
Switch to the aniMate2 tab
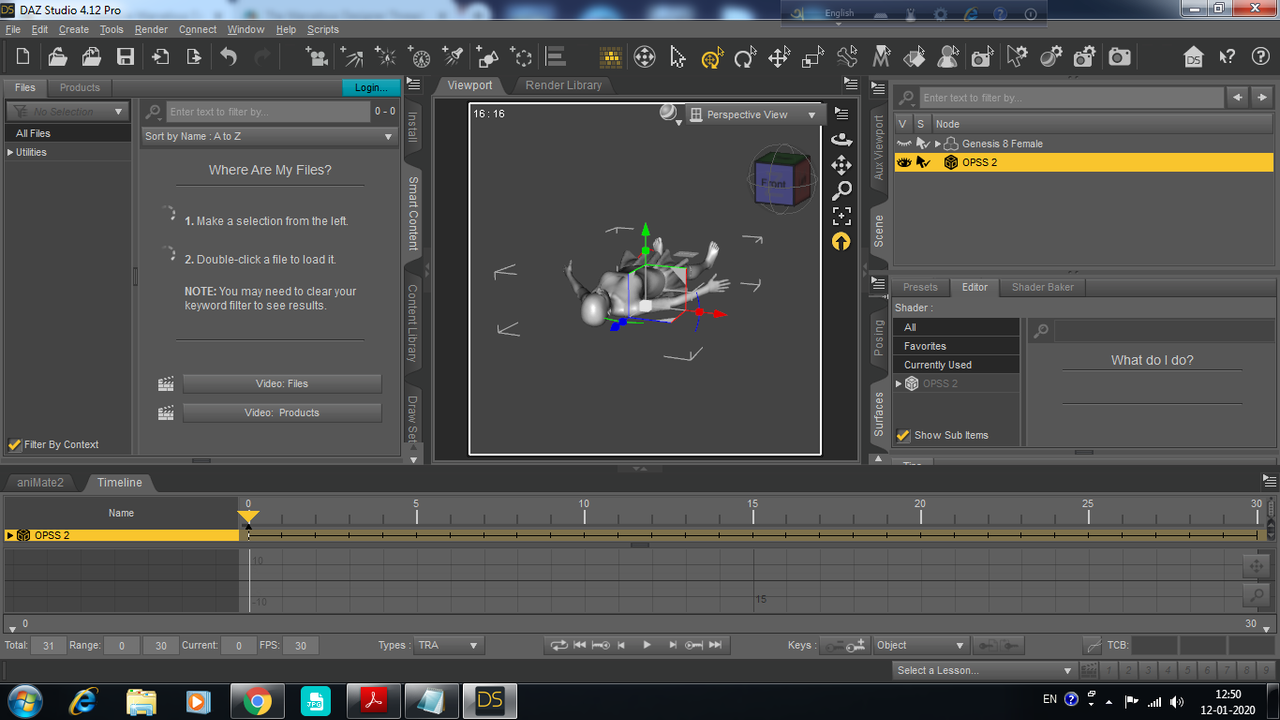pos(40,482)
